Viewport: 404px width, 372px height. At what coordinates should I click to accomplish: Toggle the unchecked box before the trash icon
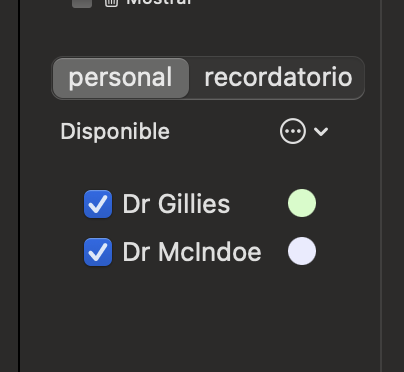coord(82,3)
